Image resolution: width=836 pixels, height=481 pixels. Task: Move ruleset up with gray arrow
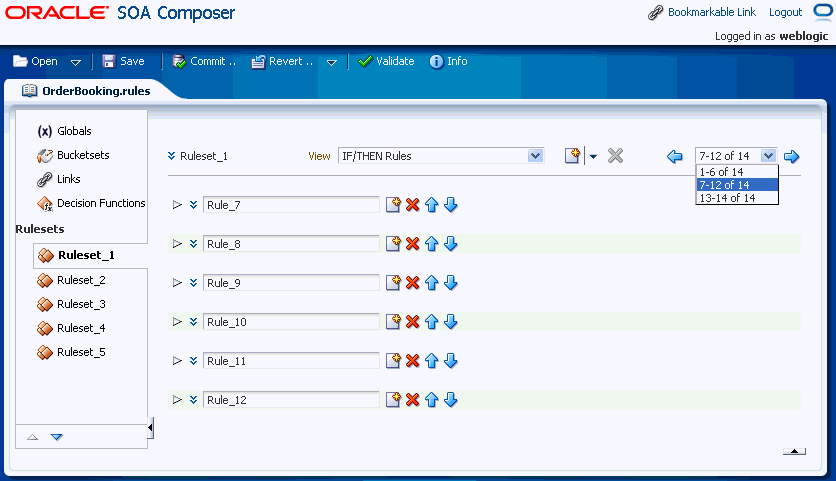point(33,437)
